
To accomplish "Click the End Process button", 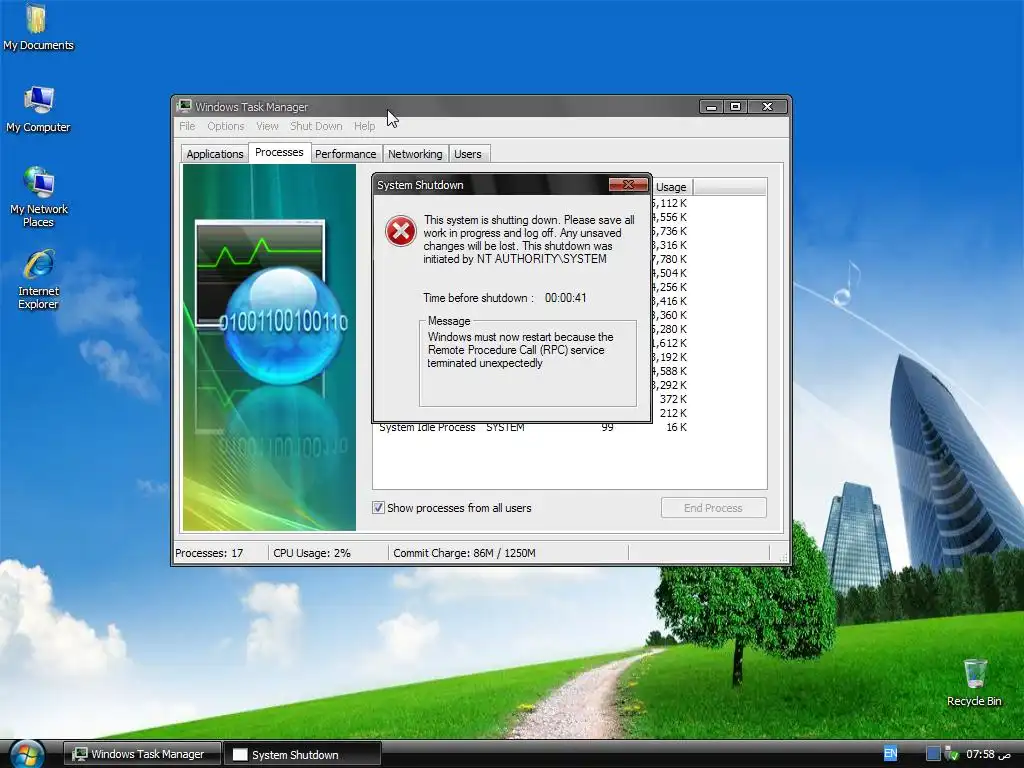I will click(713, 508).
